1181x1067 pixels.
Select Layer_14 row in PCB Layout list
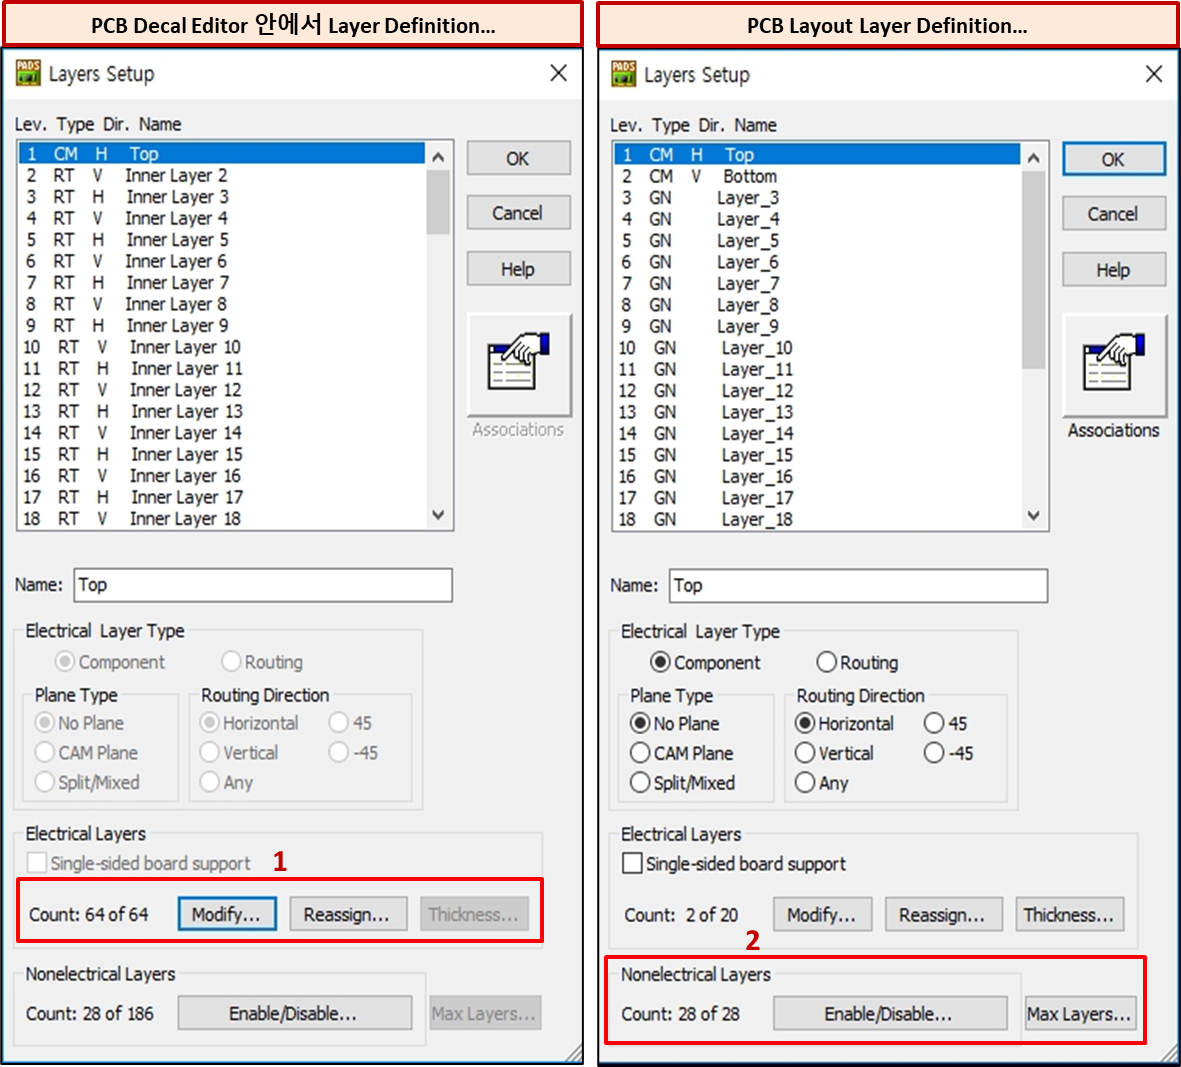(x=817, y=433)
